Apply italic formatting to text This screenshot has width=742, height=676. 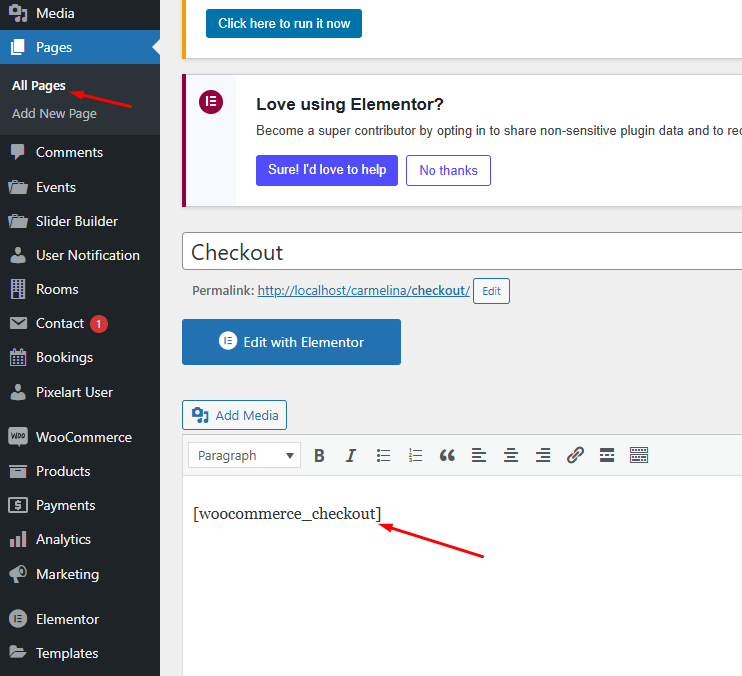pos(351,455)
